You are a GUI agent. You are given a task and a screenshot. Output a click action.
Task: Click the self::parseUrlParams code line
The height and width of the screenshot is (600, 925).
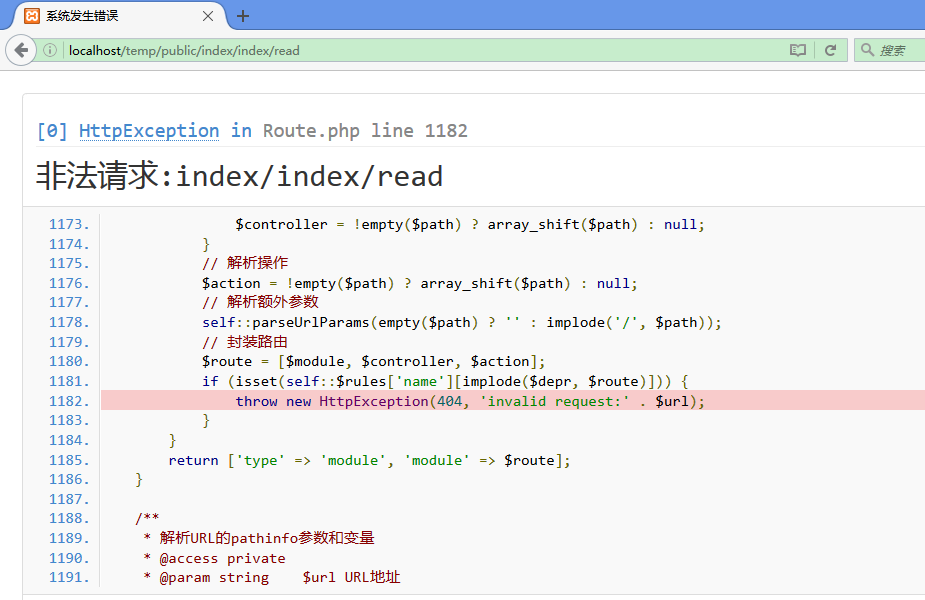click(461, 322)
